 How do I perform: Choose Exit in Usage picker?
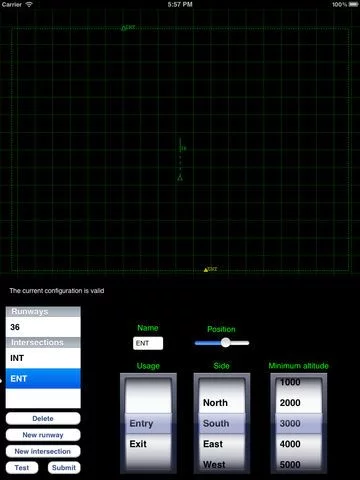[x=148, y=444]
